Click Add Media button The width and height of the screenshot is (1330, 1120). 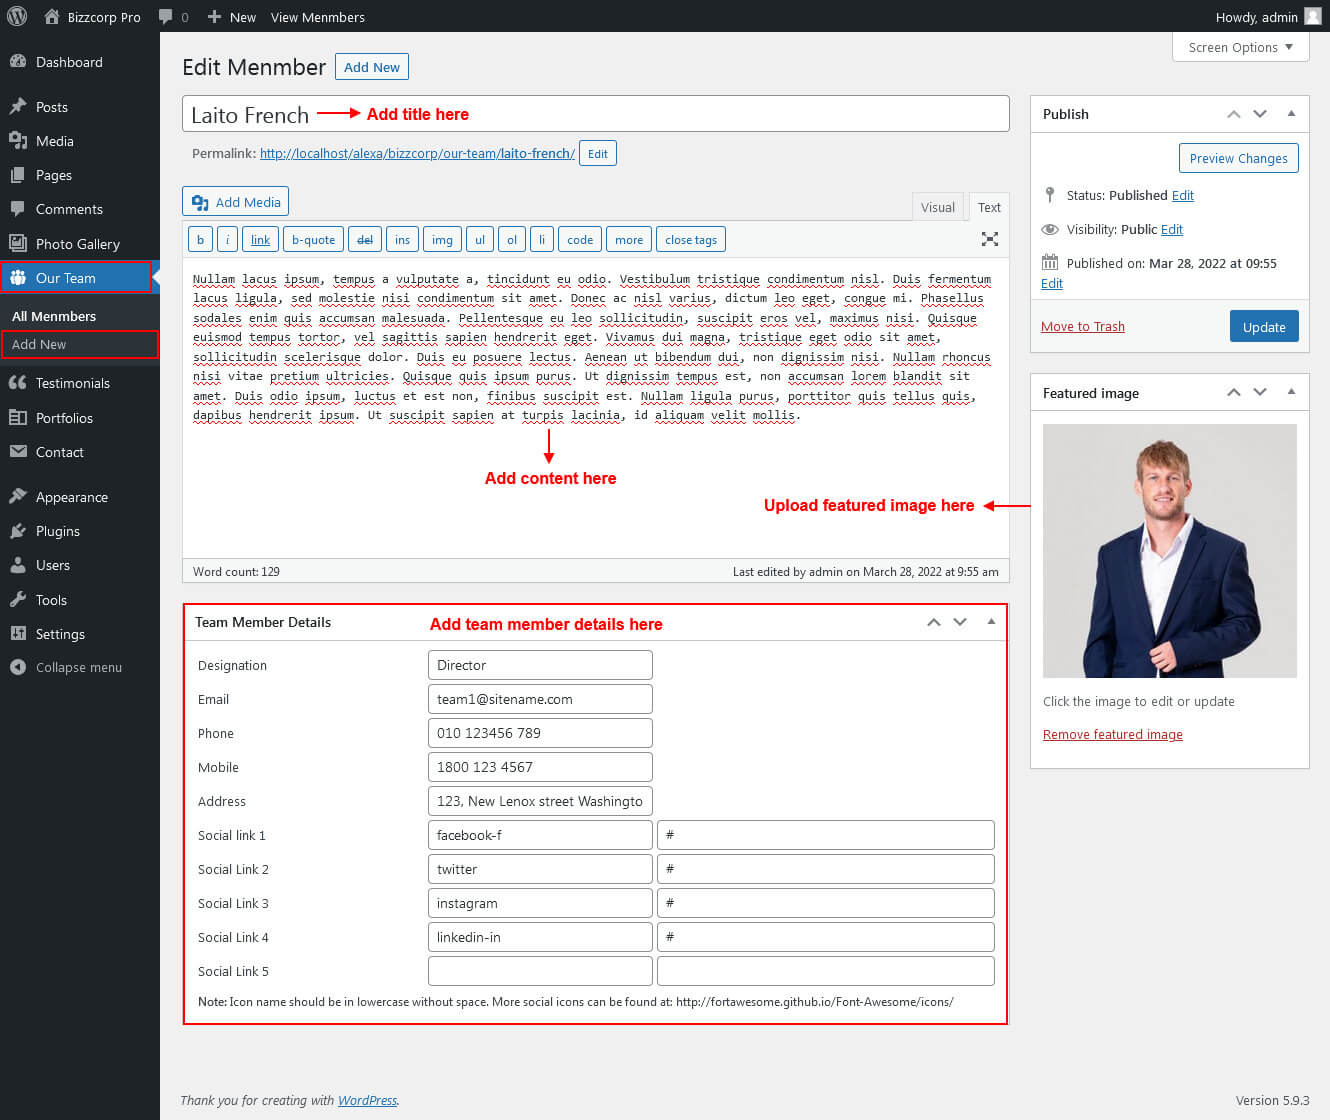(235, 202)
